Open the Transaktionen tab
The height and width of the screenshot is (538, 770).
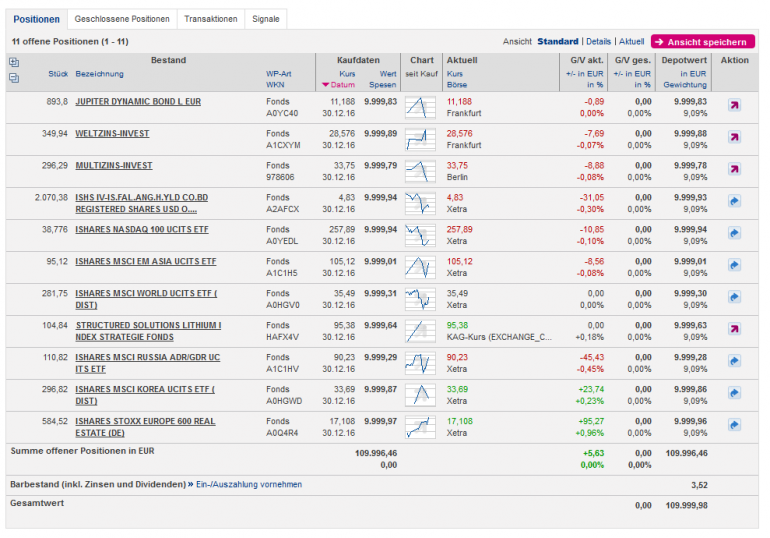(211, 19)
